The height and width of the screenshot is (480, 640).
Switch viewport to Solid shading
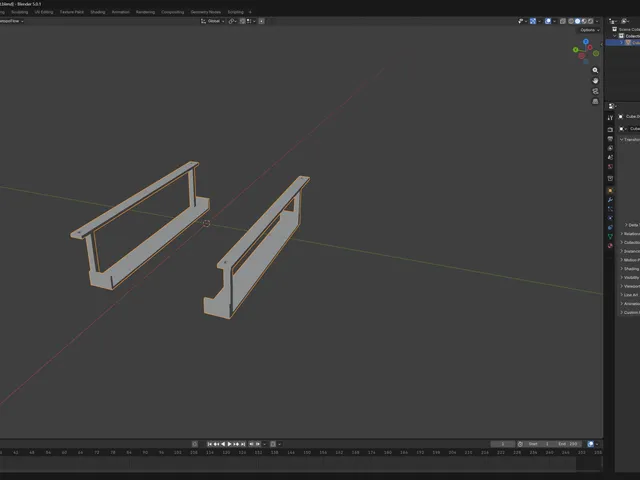click(578, 21)
